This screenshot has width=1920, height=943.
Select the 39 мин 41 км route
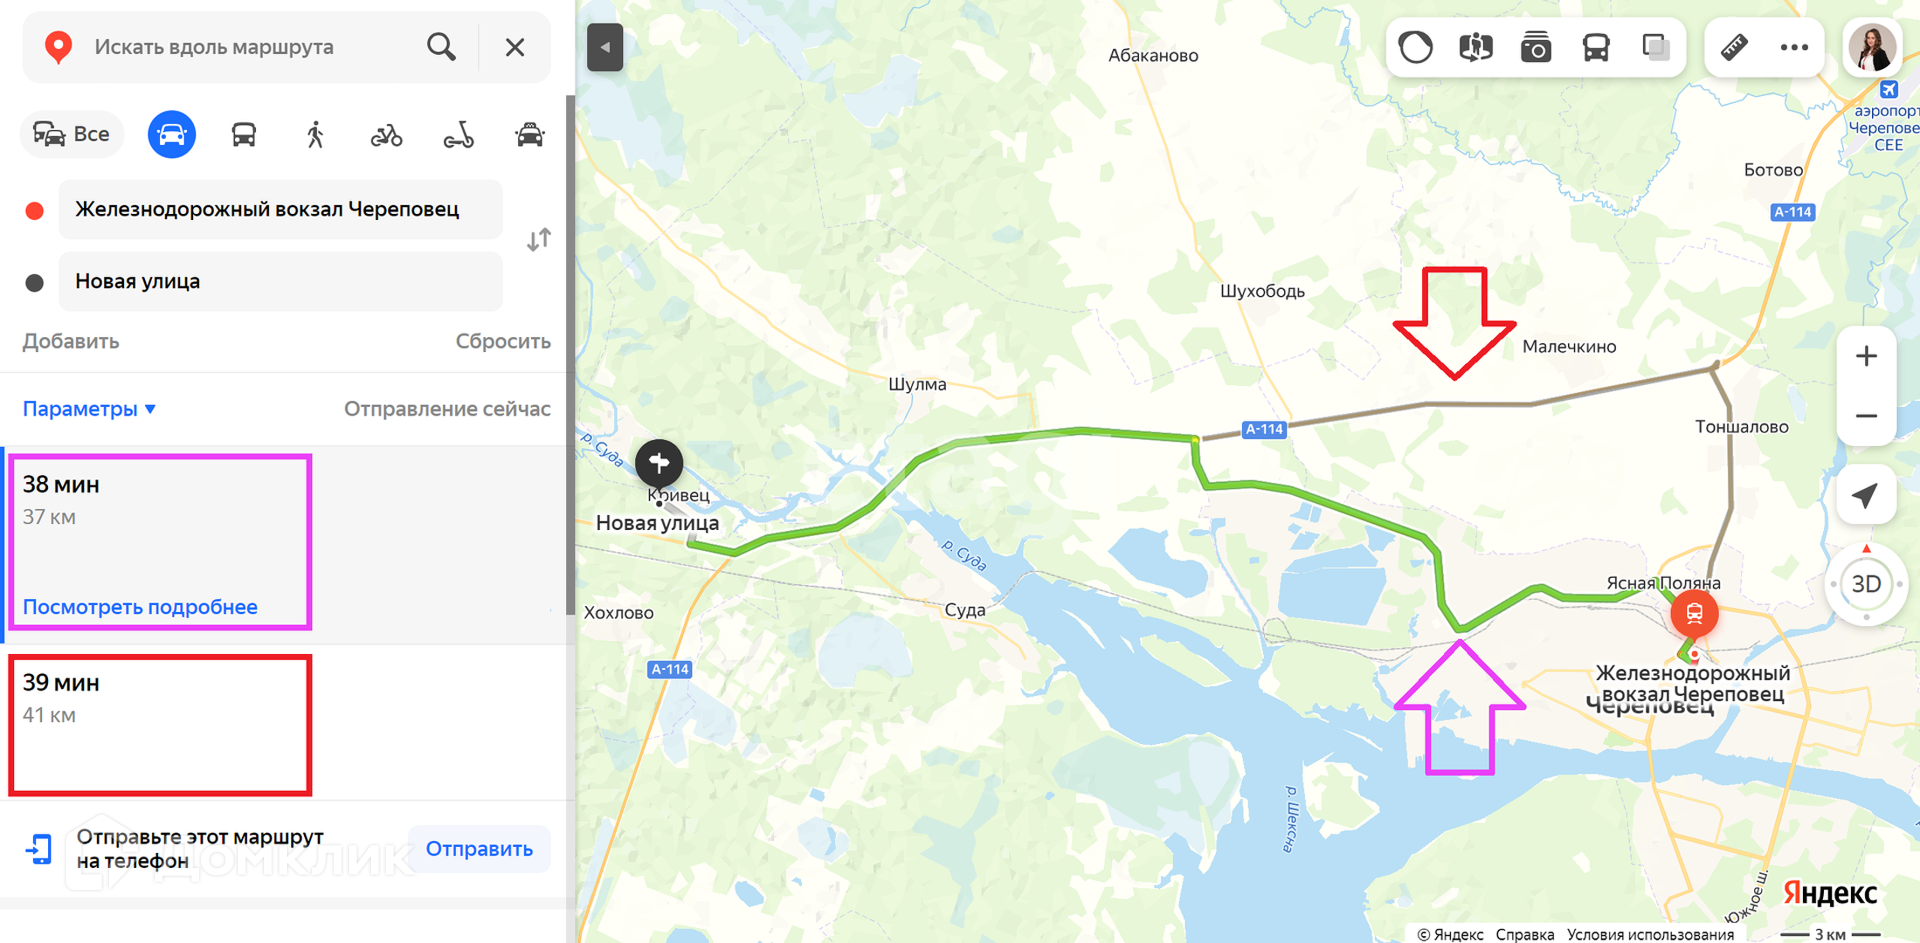(160, 724)
